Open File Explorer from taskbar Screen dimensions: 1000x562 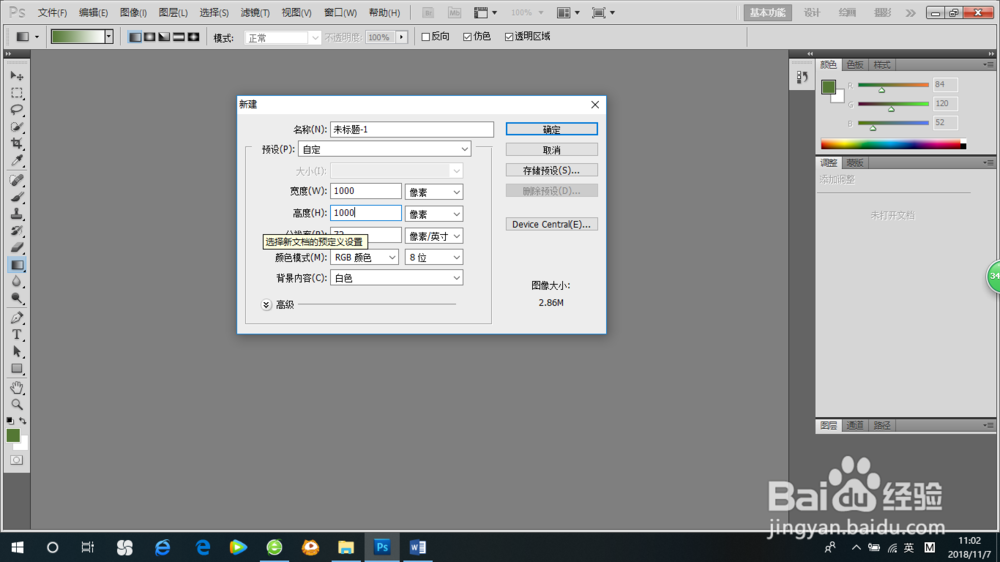click(x=346, y=547)
